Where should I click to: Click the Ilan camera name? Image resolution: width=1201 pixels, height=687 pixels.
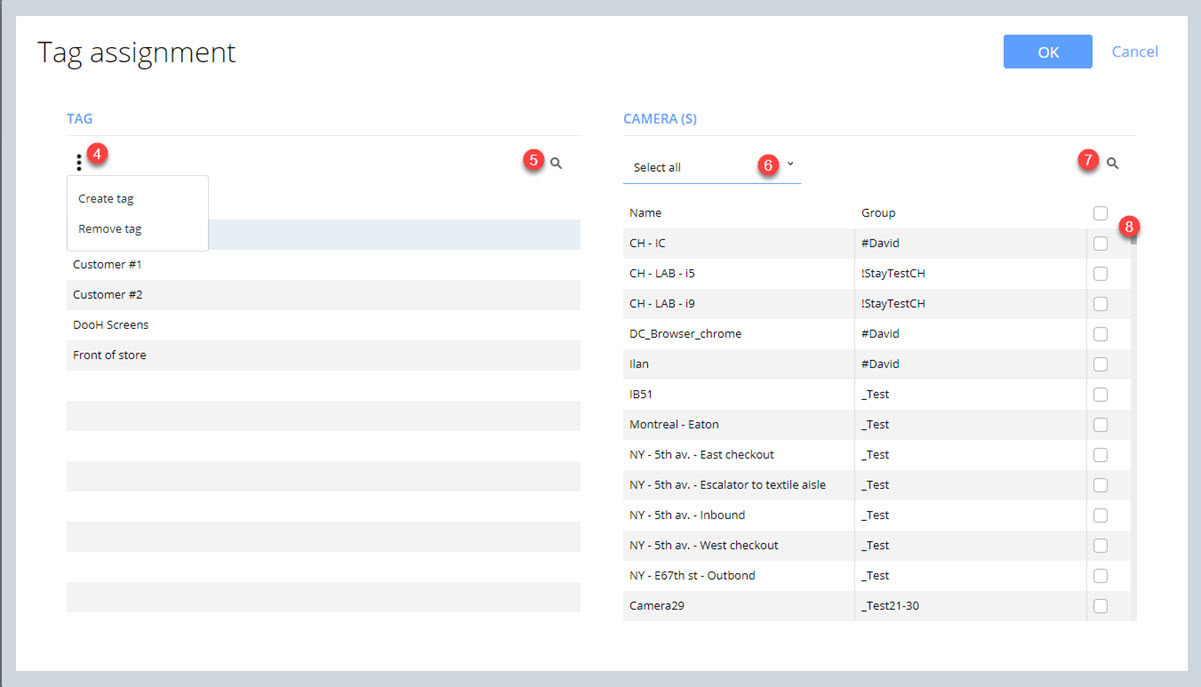click(638, 364)
